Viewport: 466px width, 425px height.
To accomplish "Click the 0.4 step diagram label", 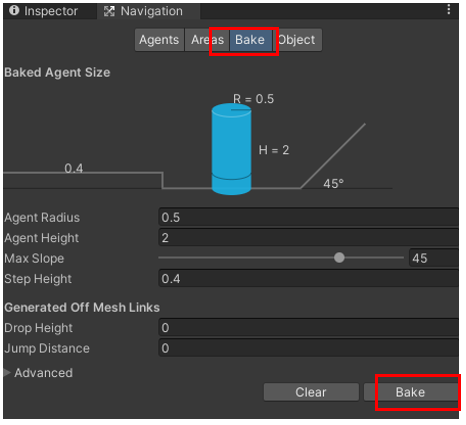I will click(74, 168).
